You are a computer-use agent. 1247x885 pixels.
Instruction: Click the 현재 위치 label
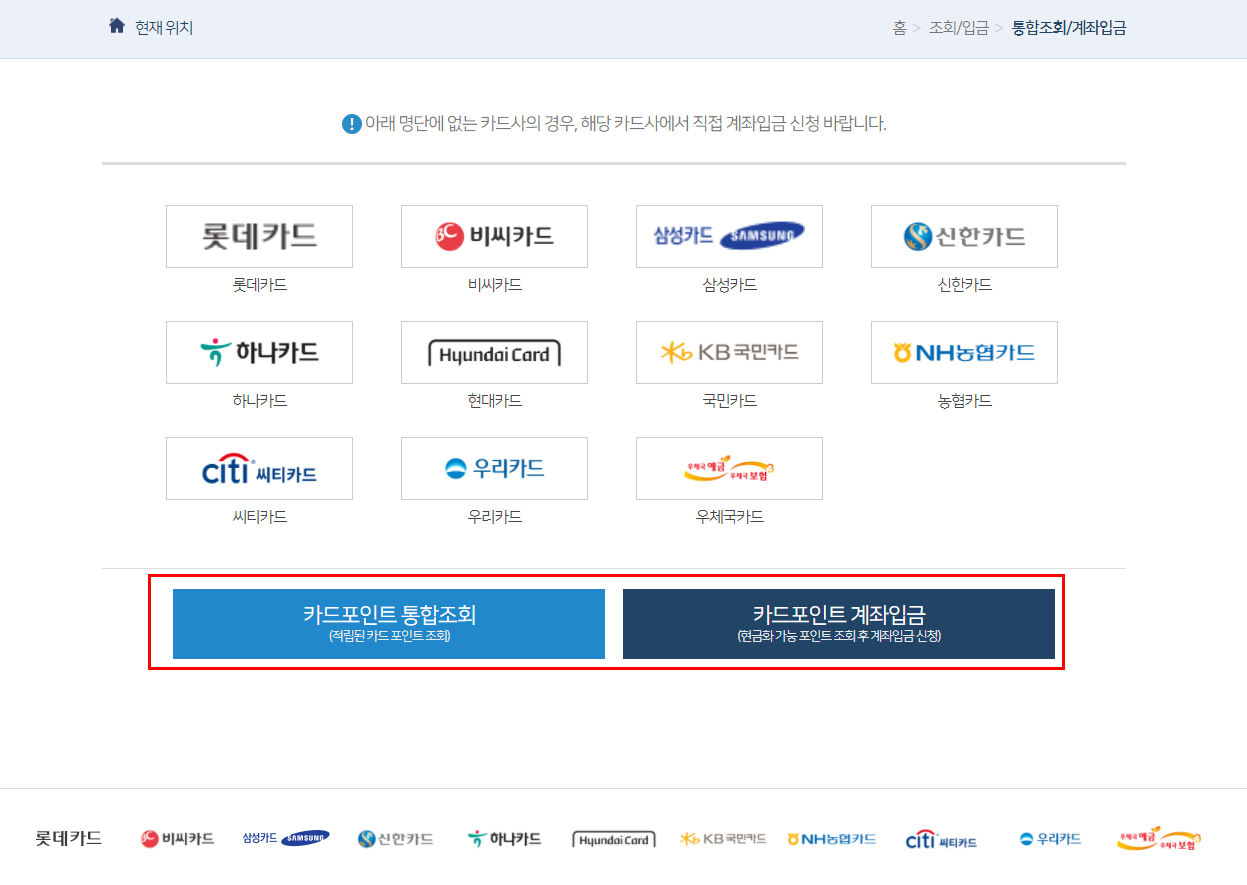point(164,28)
